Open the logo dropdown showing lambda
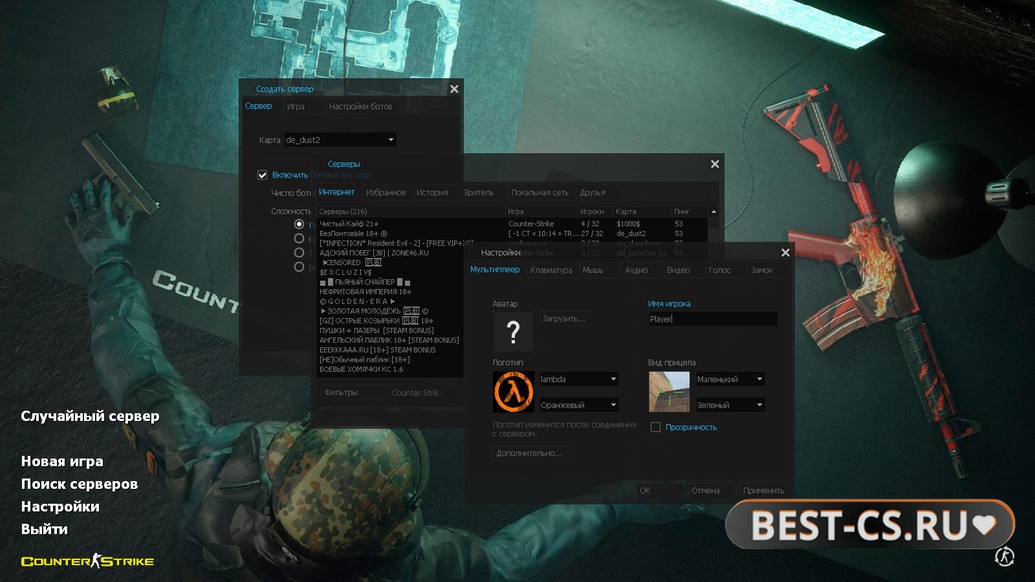Image resolution: width=1035 pixels, height=582 pixels. [x=578, y=379]
